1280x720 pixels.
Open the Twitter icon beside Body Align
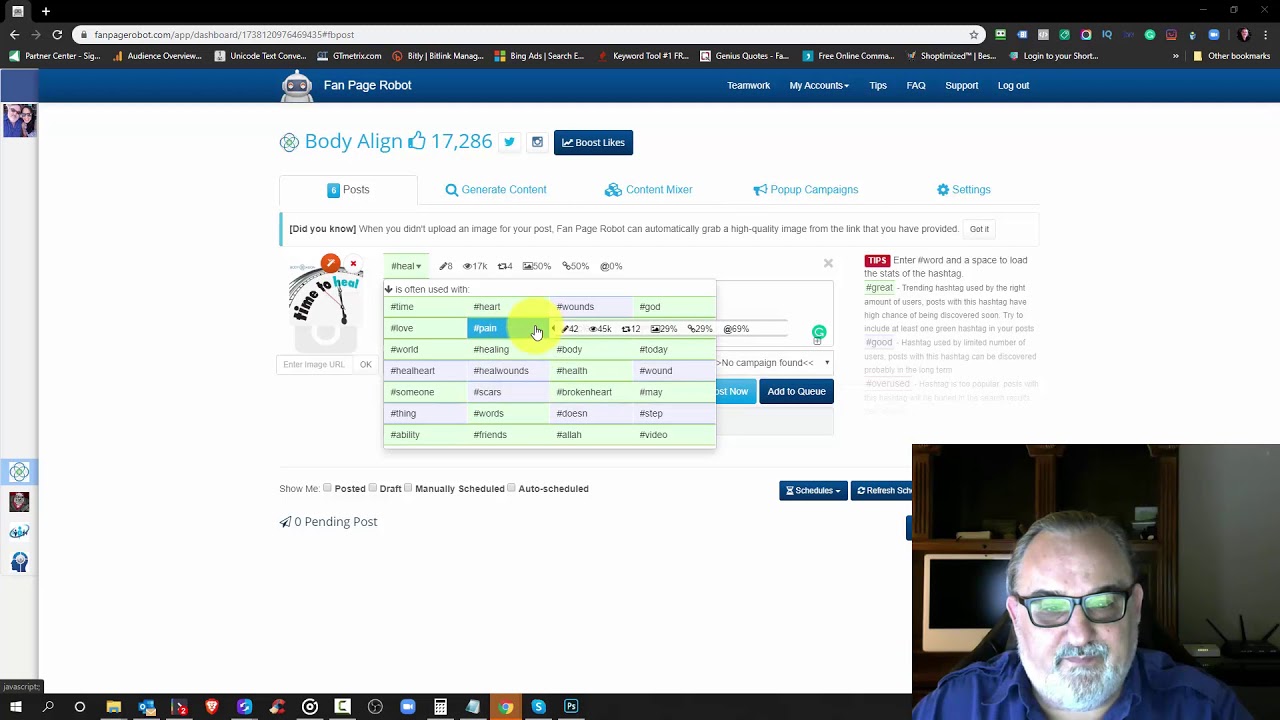tap(509, 142)
